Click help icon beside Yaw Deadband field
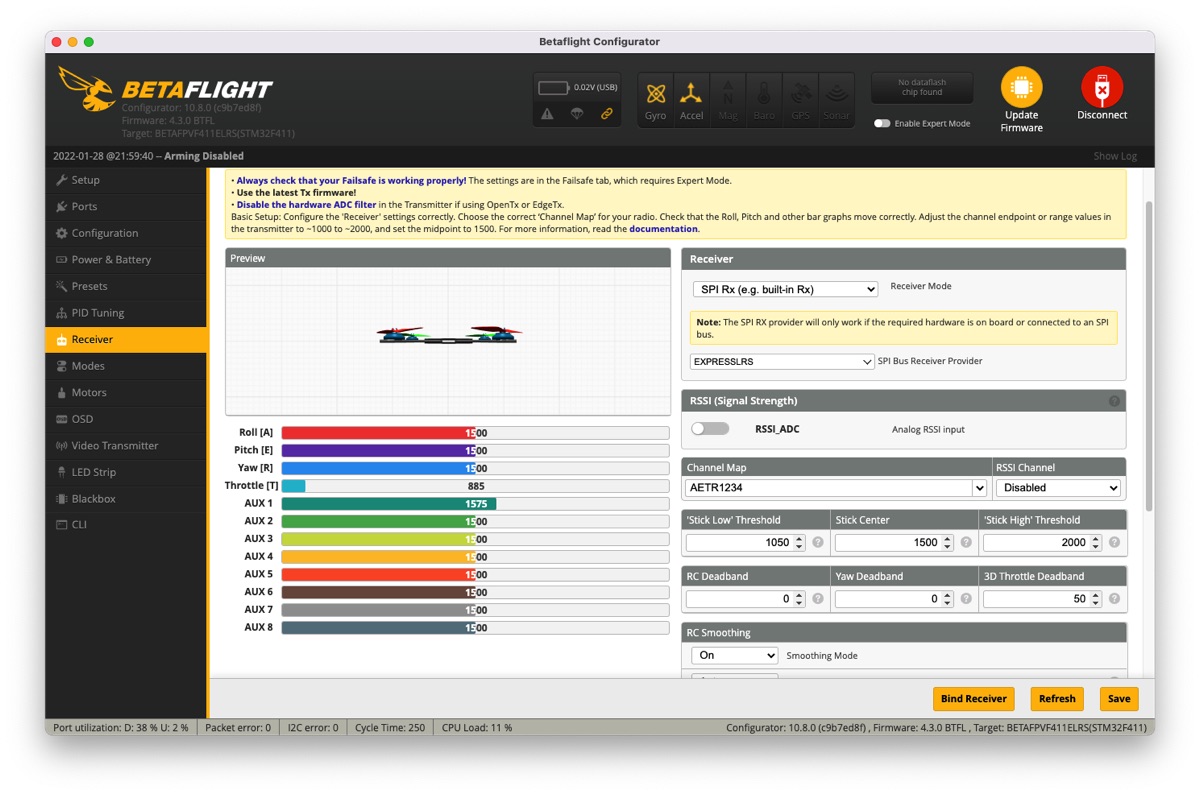 pyautogui.click(x=966, y=599)
